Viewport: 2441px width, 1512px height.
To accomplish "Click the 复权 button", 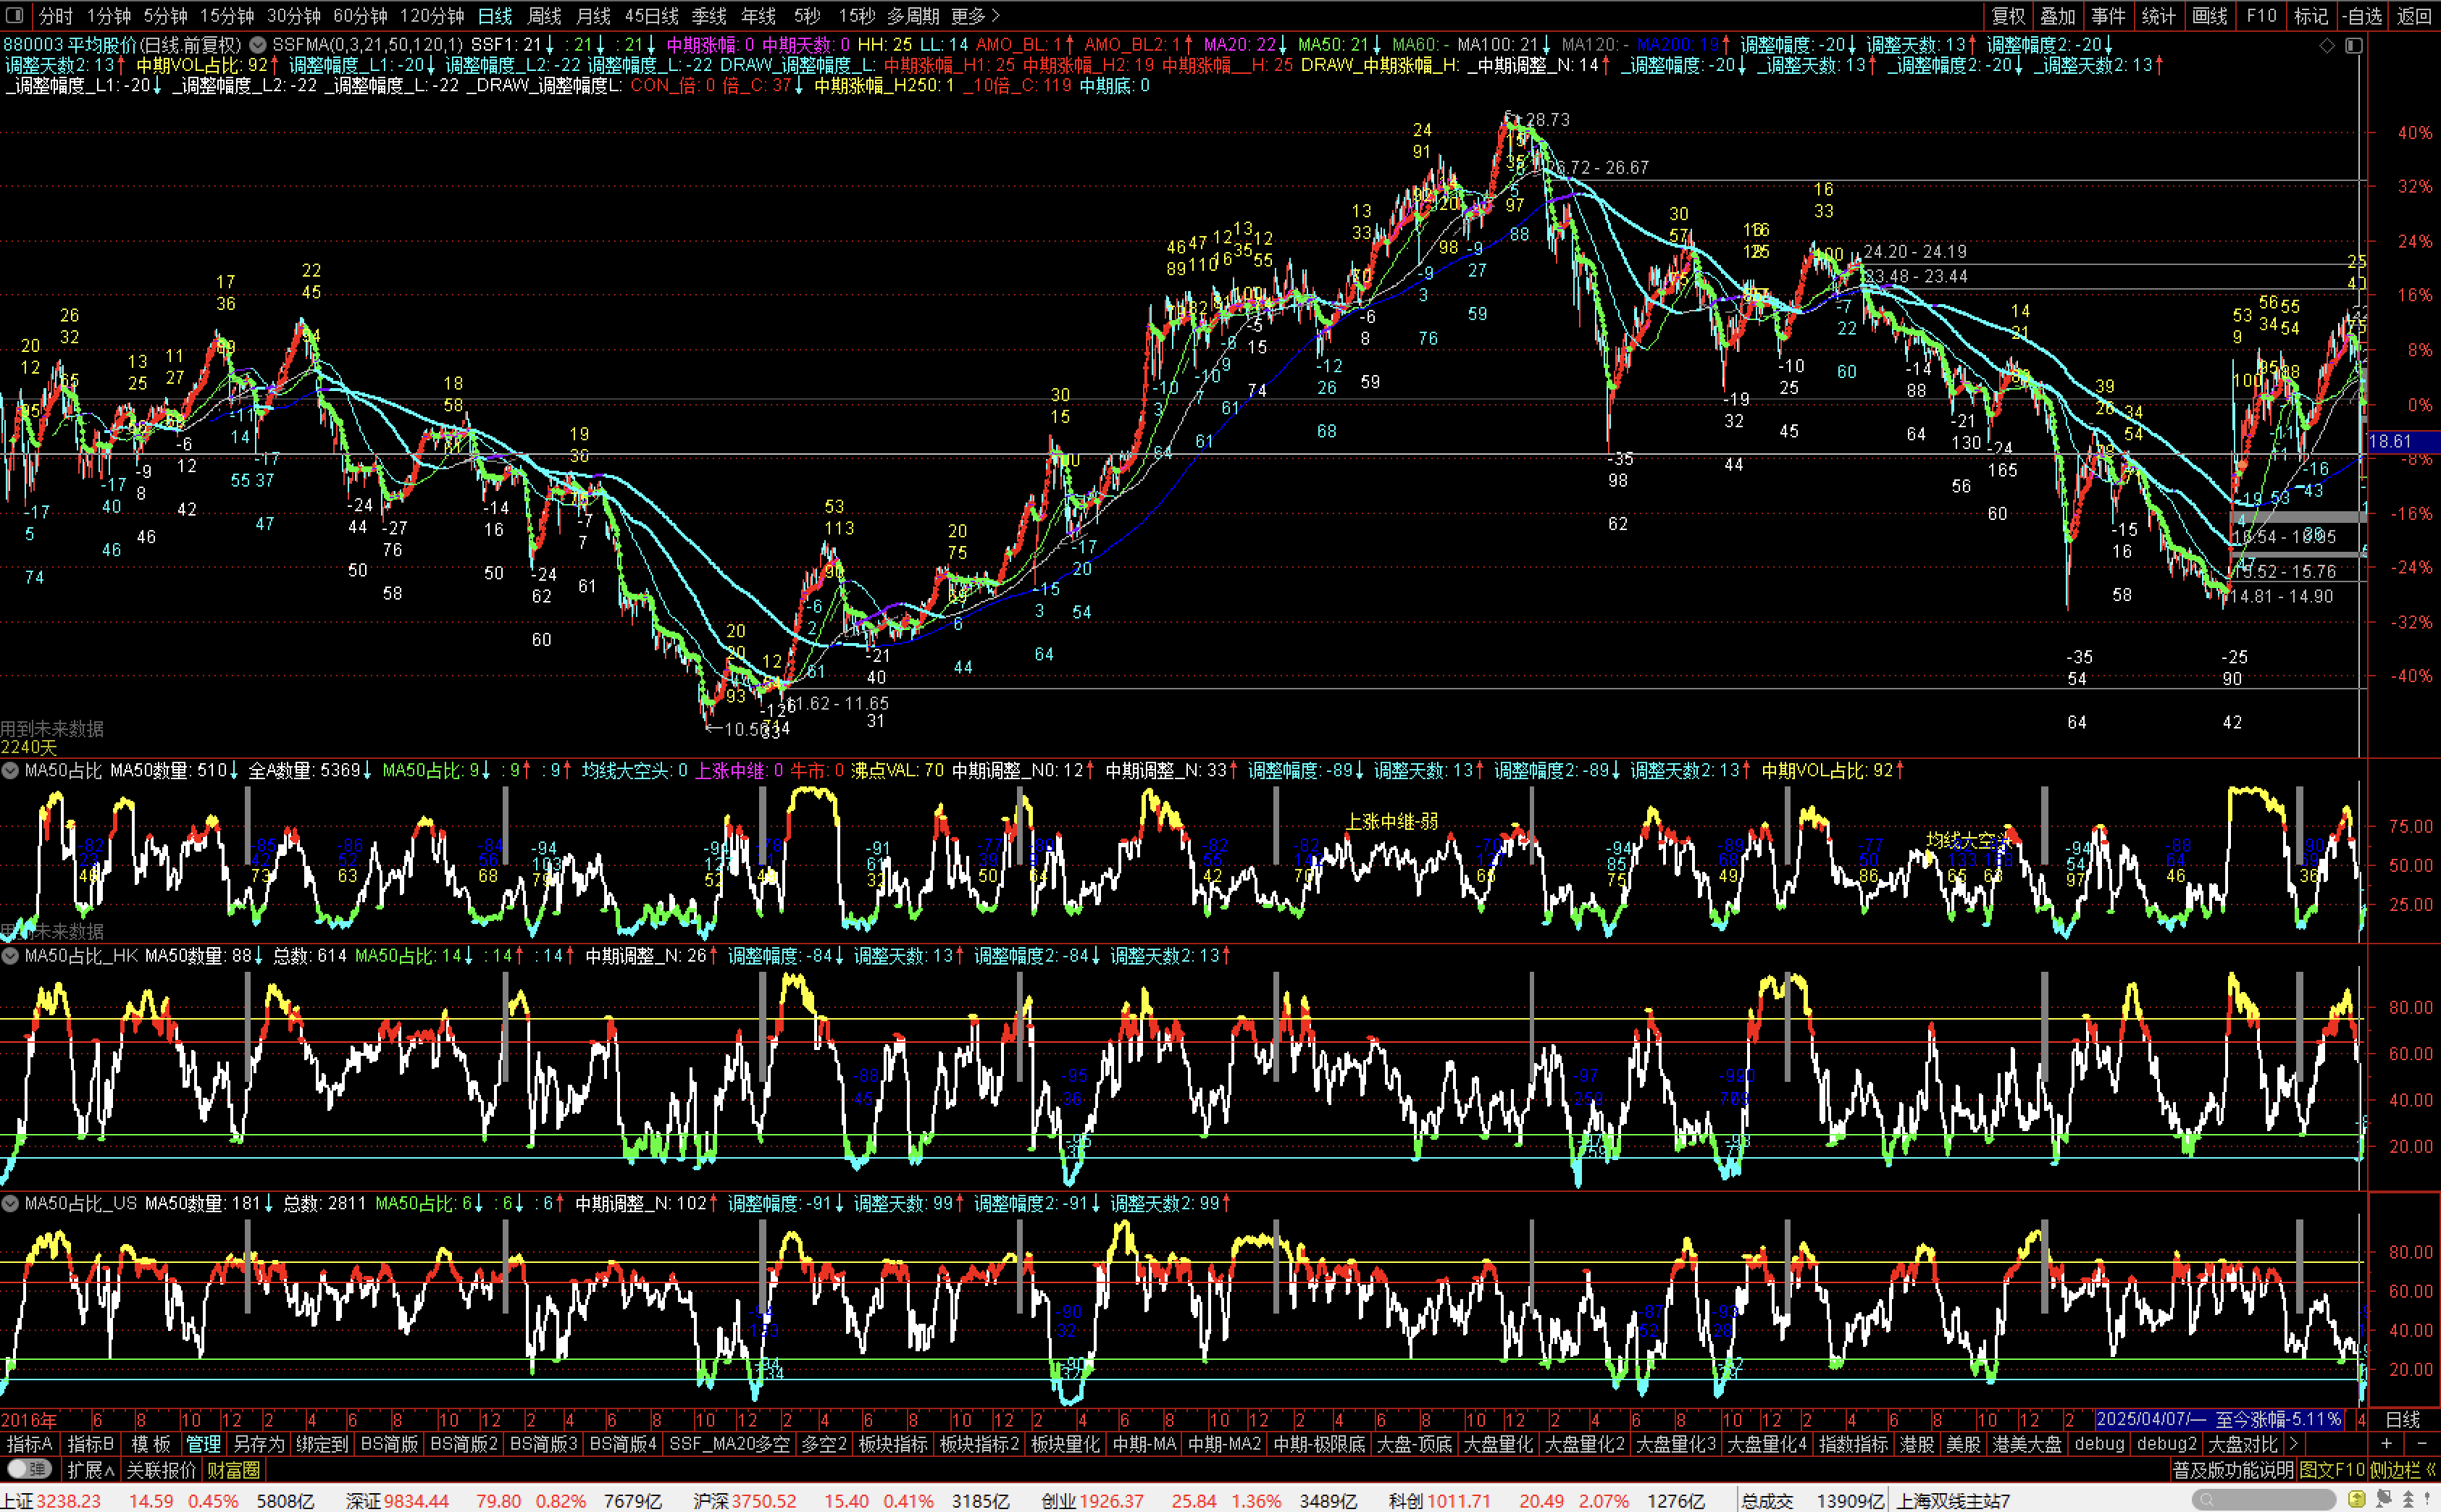I will point(2009,16).
